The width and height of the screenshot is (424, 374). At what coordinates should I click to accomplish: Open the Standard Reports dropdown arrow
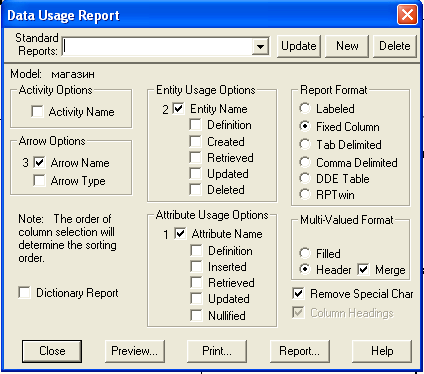click(x=260, y=47)
